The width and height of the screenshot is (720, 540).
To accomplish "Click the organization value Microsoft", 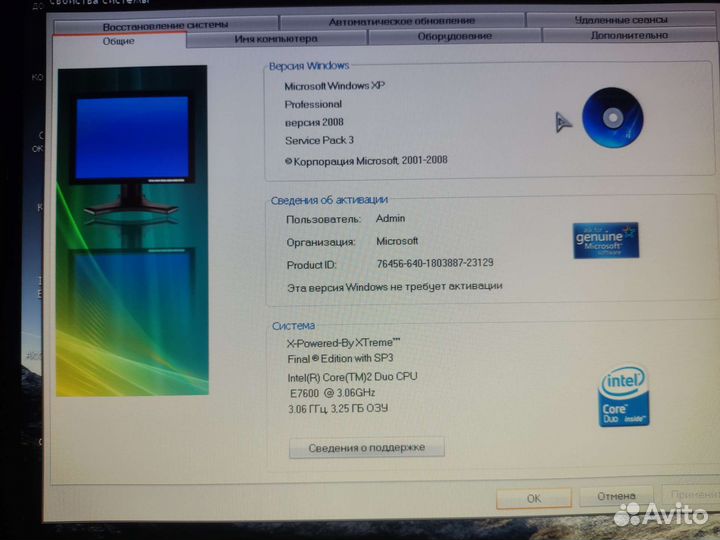I will tap(397, 241).
